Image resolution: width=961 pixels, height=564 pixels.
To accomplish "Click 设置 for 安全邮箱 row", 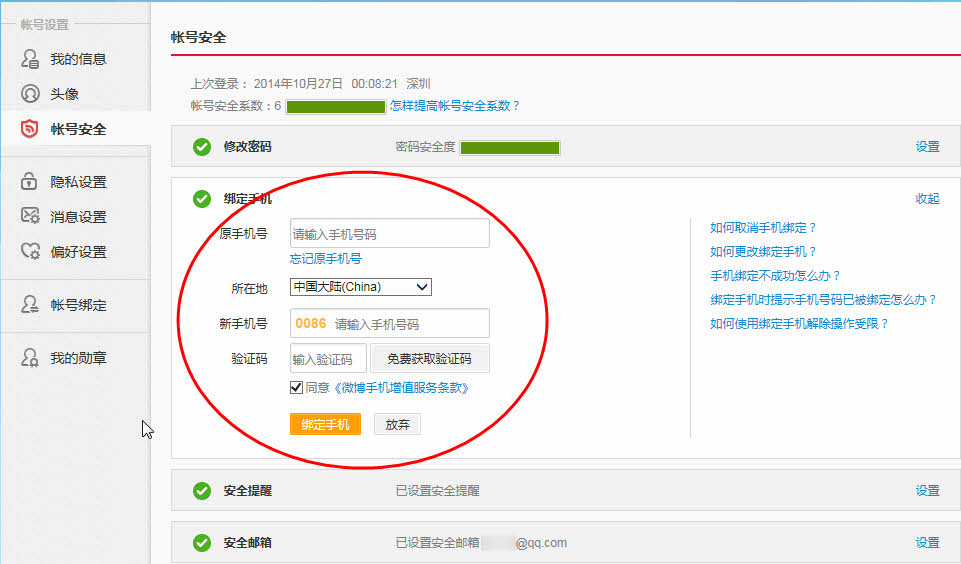I will 927,543.
